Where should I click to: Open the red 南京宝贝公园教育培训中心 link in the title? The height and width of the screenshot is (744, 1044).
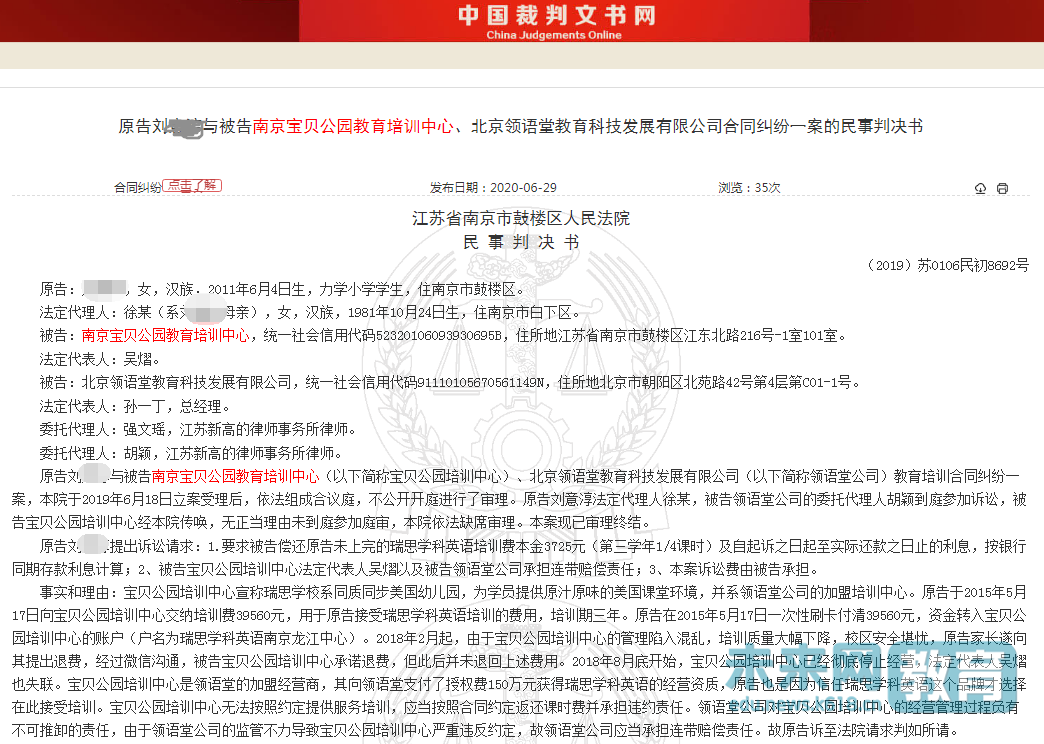[353, 126]
